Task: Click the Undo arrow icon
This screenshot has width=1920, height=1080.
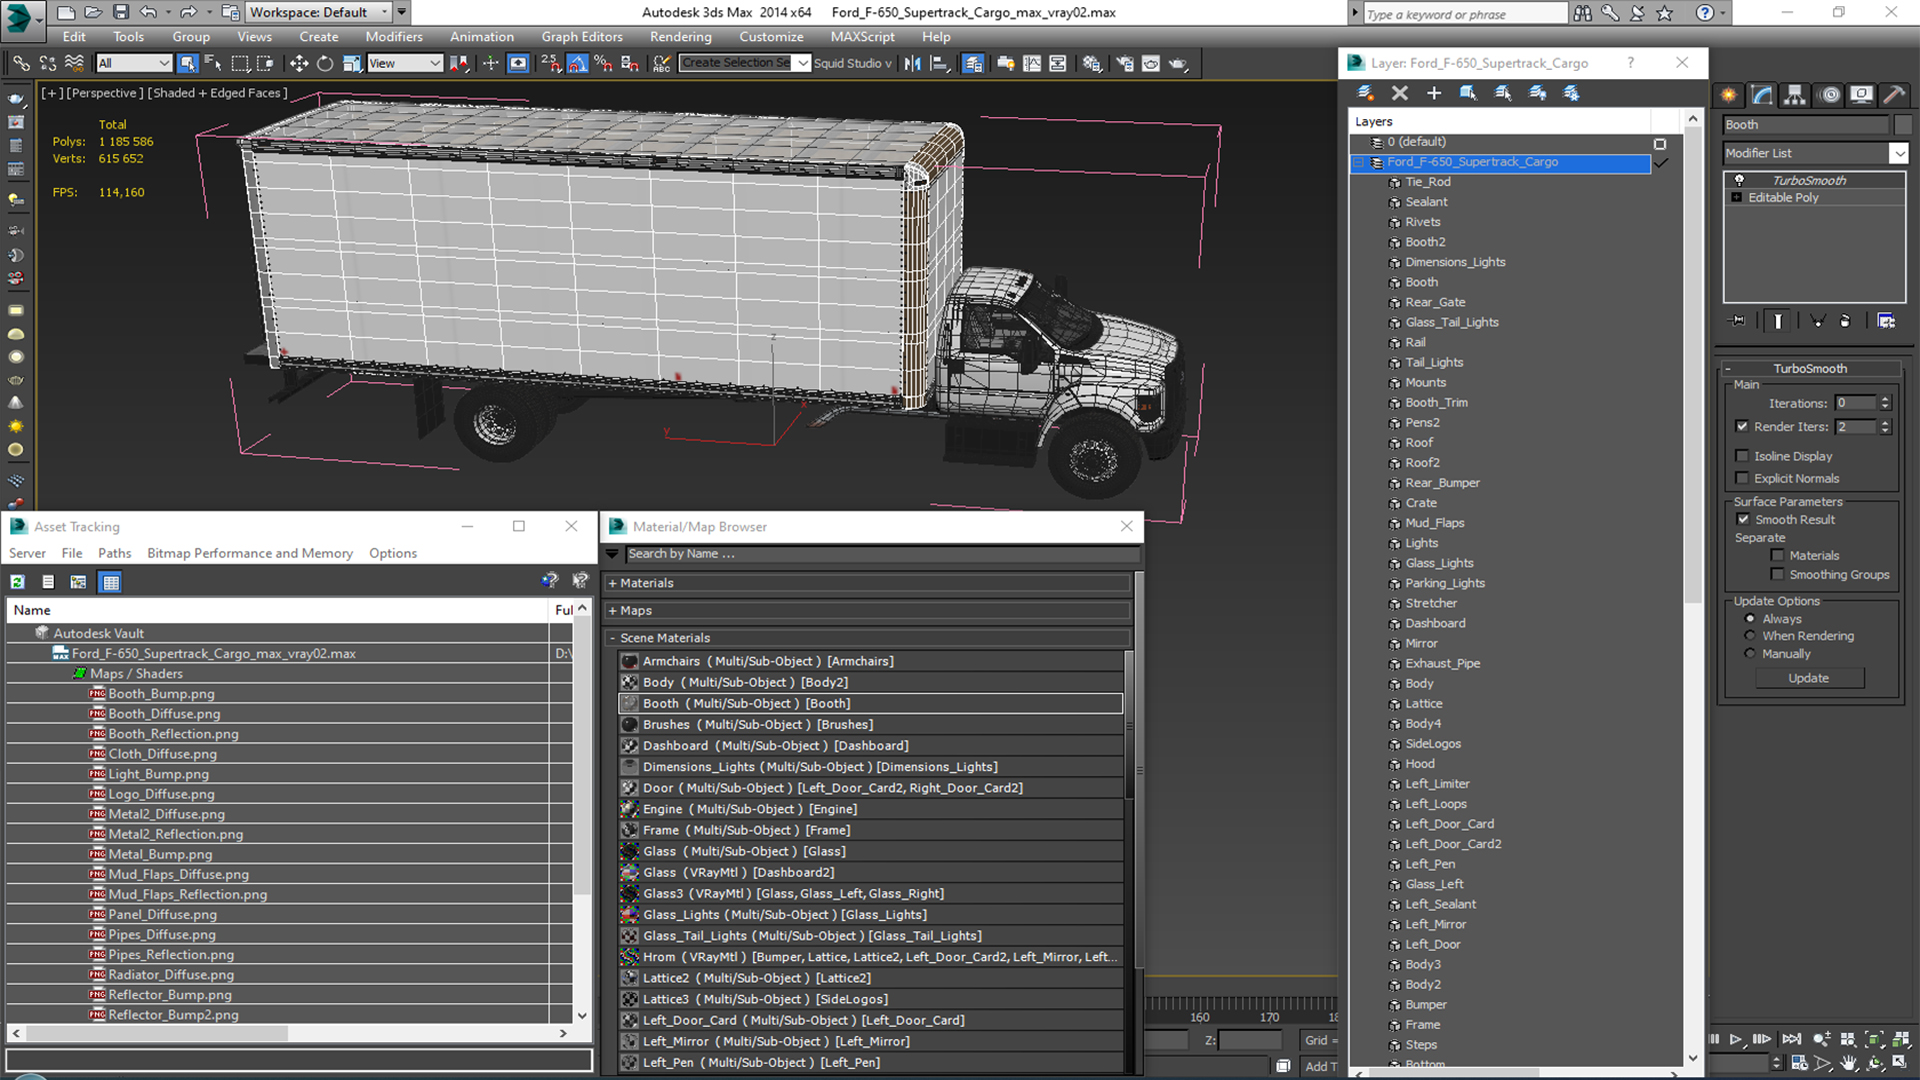Action: coord(148,12)
